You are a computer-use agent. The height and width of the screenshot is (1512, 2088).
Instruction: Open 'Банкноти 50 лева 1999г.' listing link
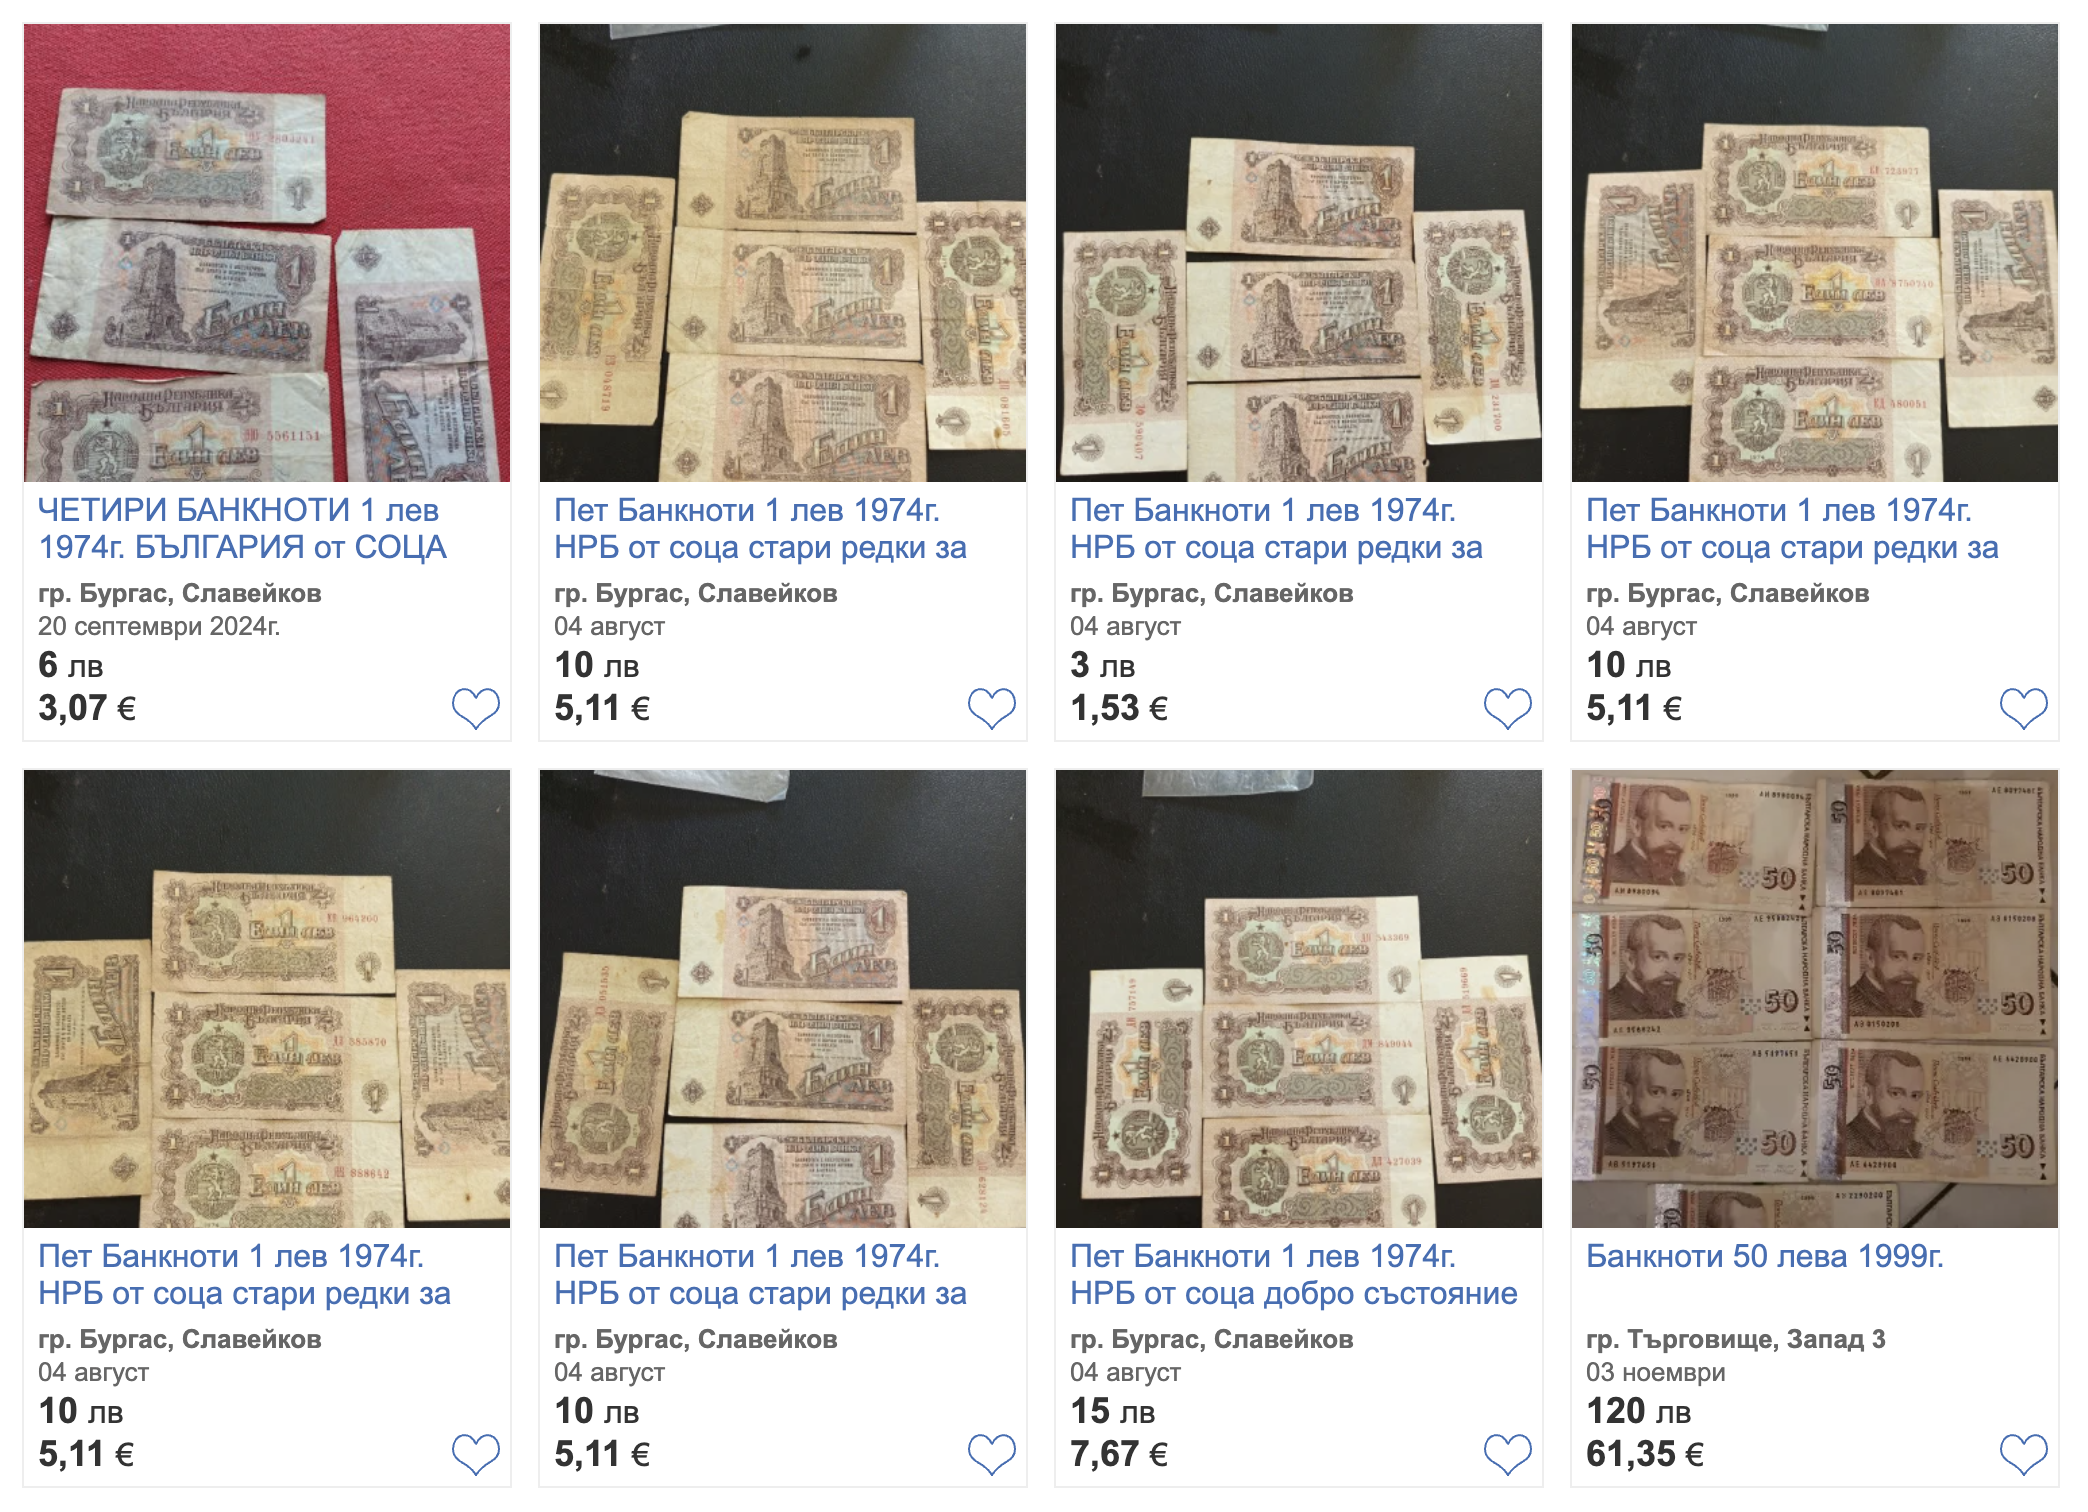1765,1256
